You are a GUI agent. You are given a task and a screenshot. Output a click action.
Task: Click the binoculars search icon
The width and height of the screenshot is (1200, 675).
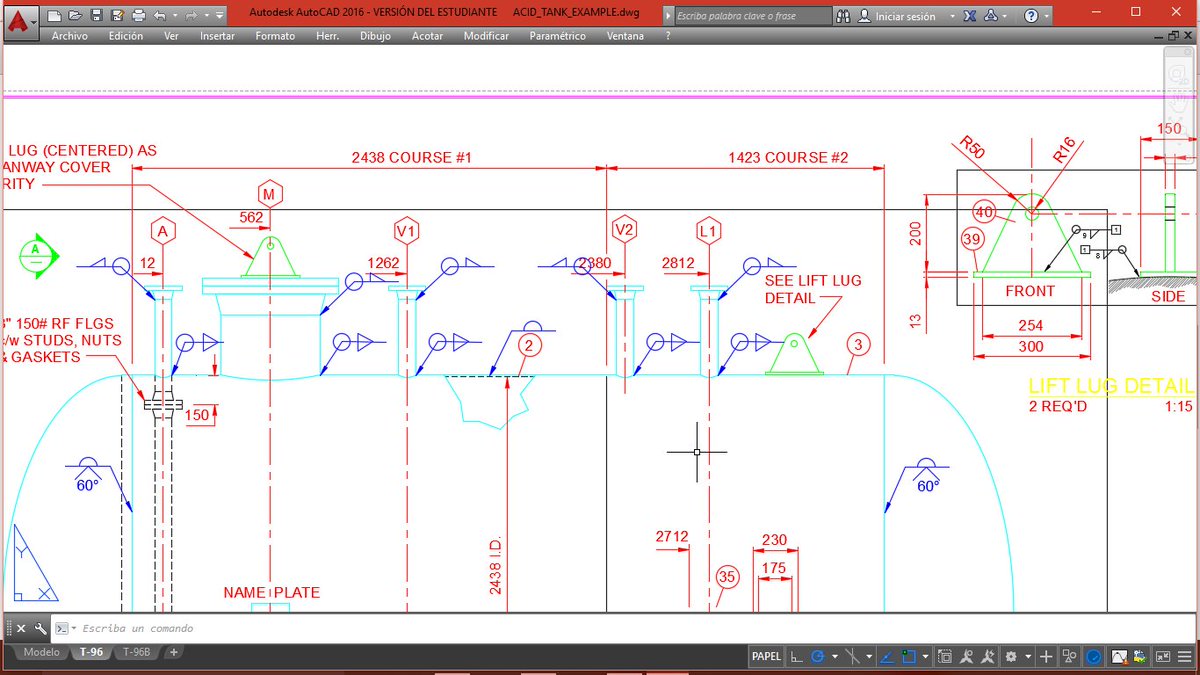843,16
